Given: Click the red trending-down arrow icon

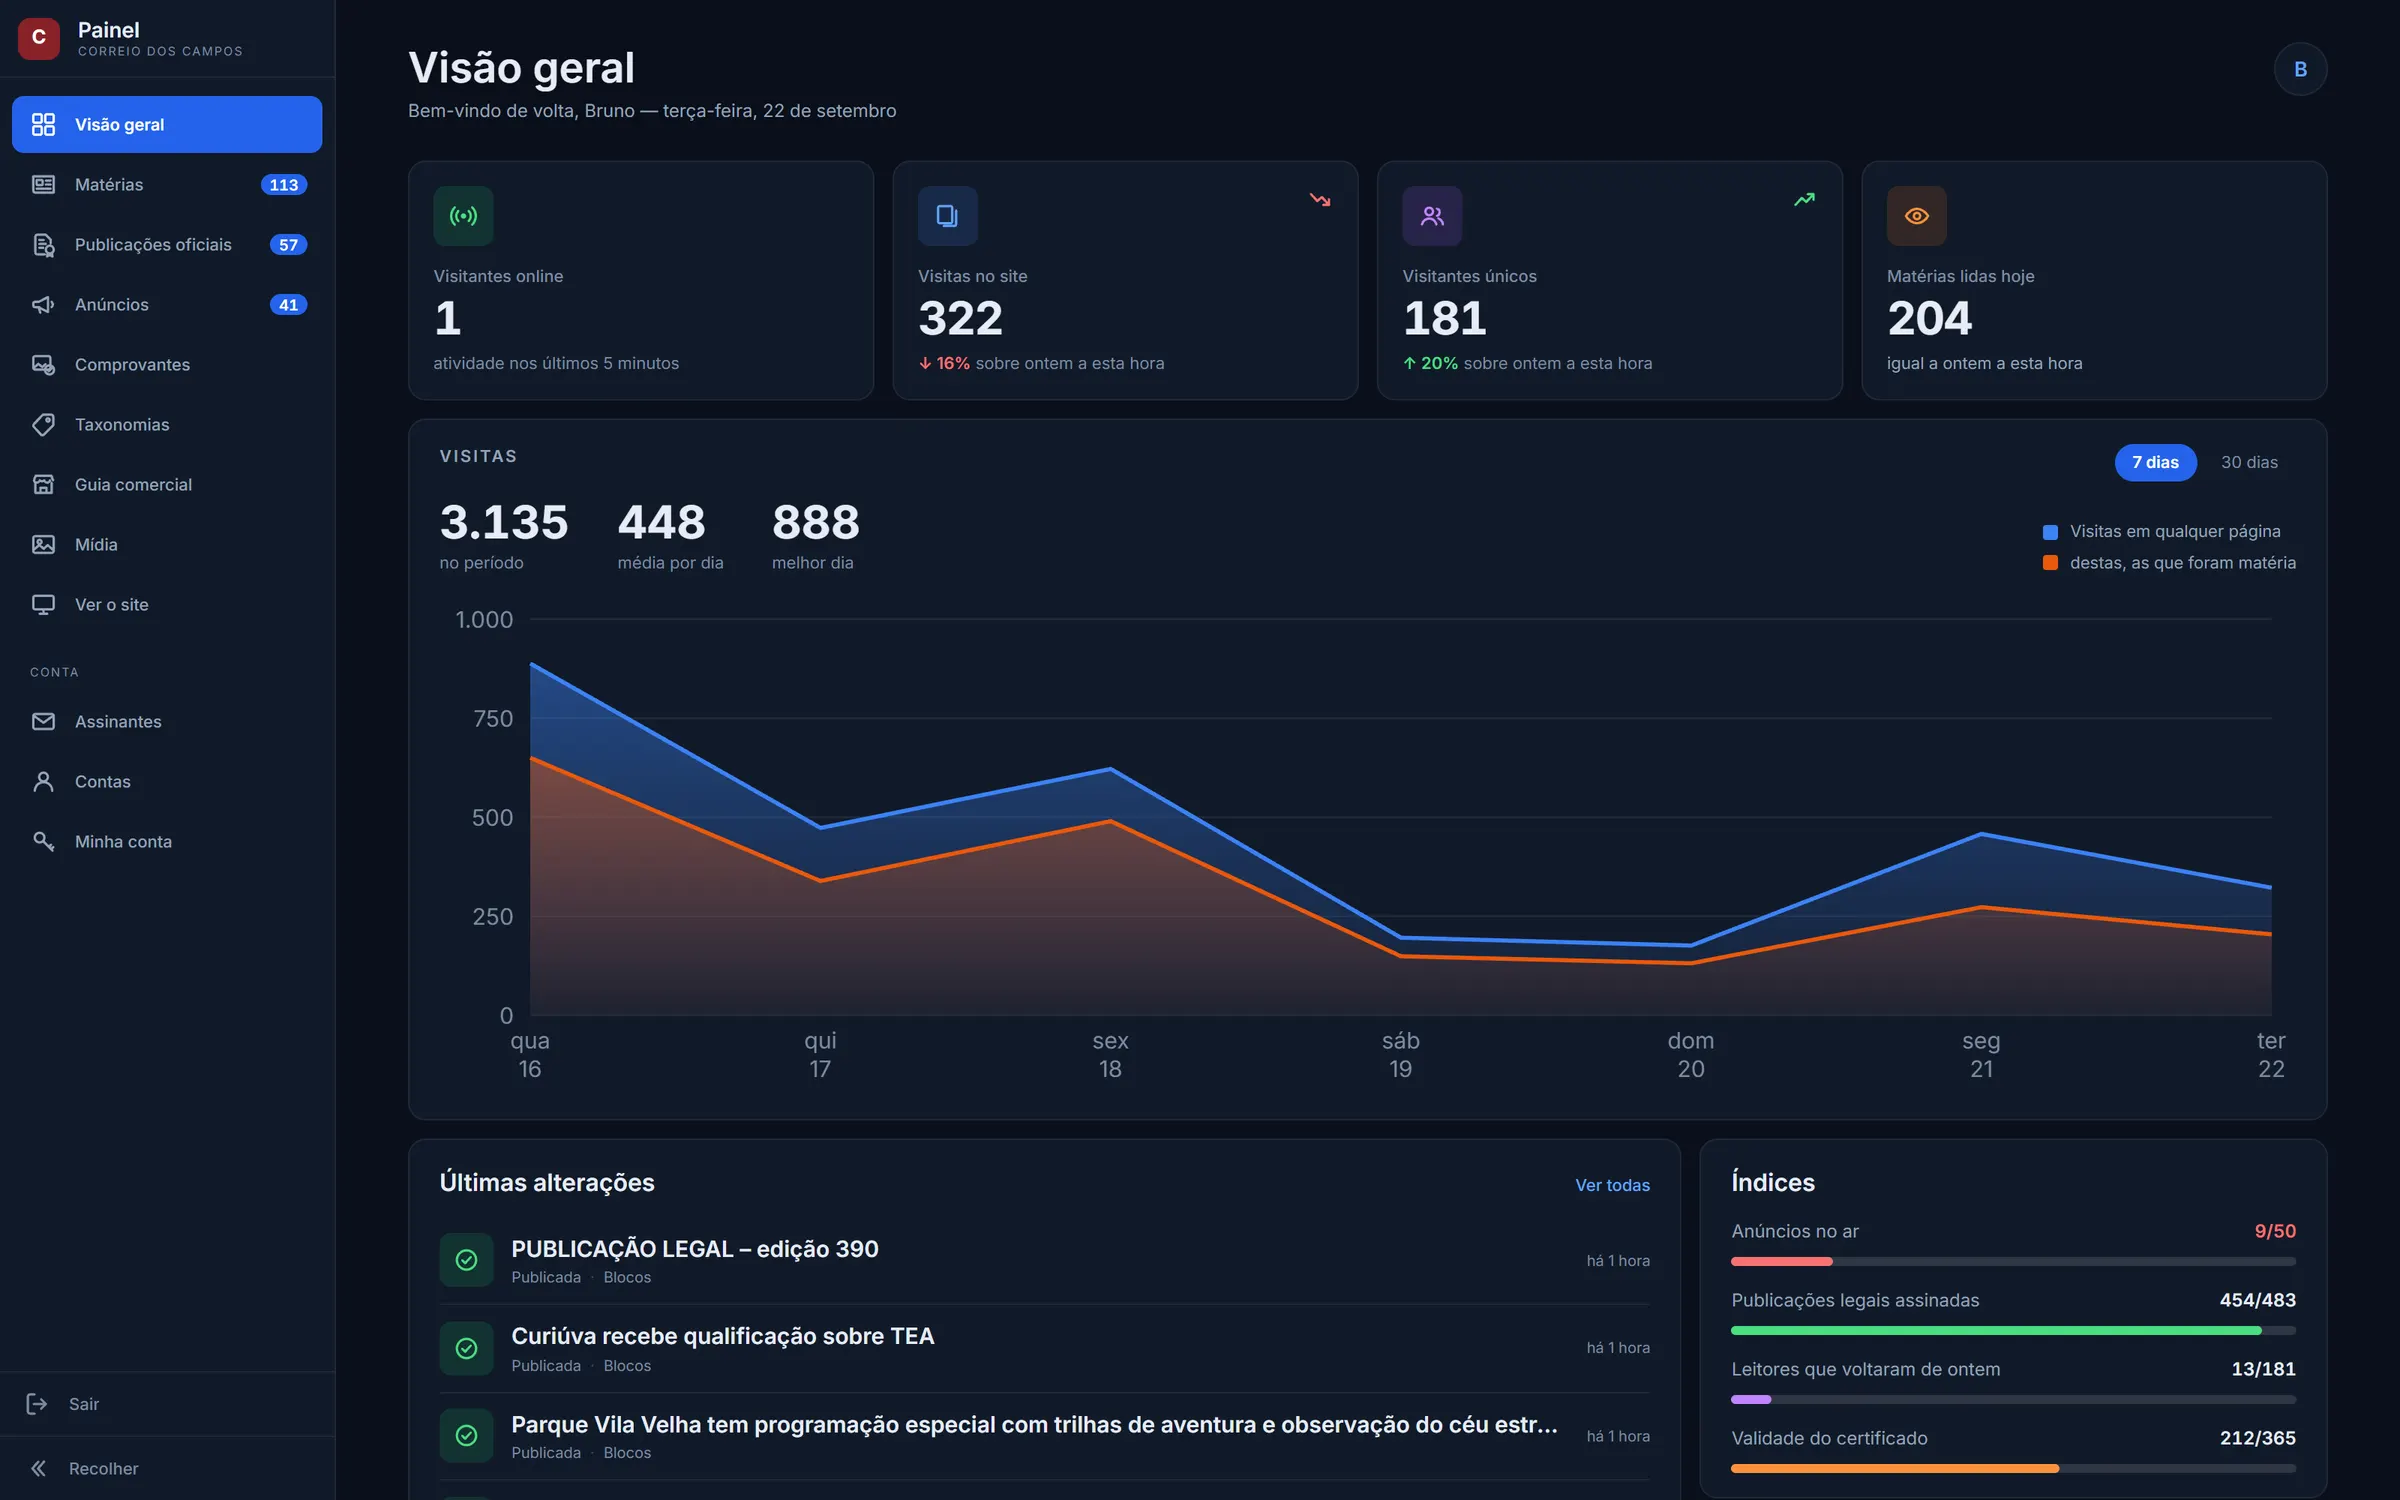Looking at the screenshot, I should point(1320,199).
